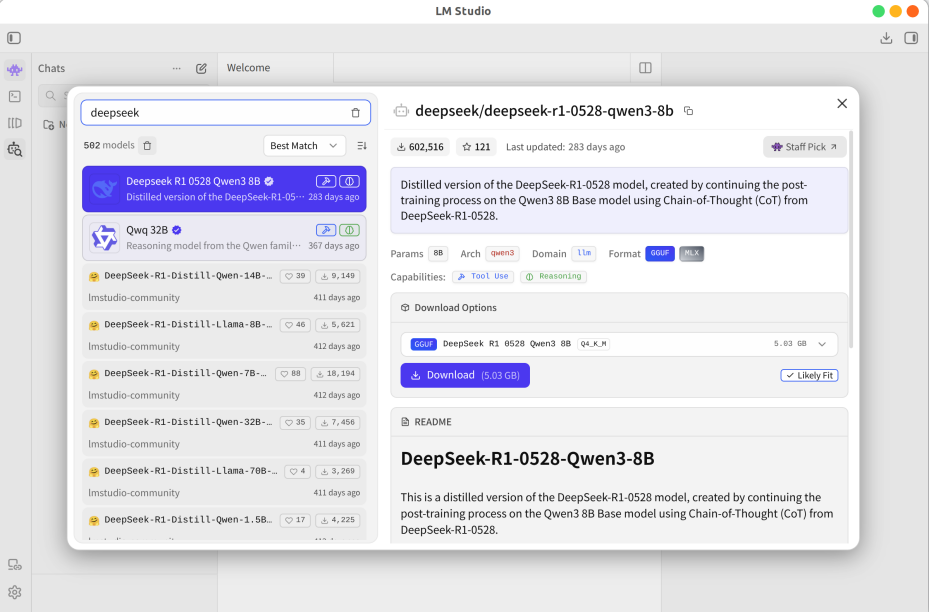
Task: Open the Chats three-dots menu
Action: coord(177,68)
